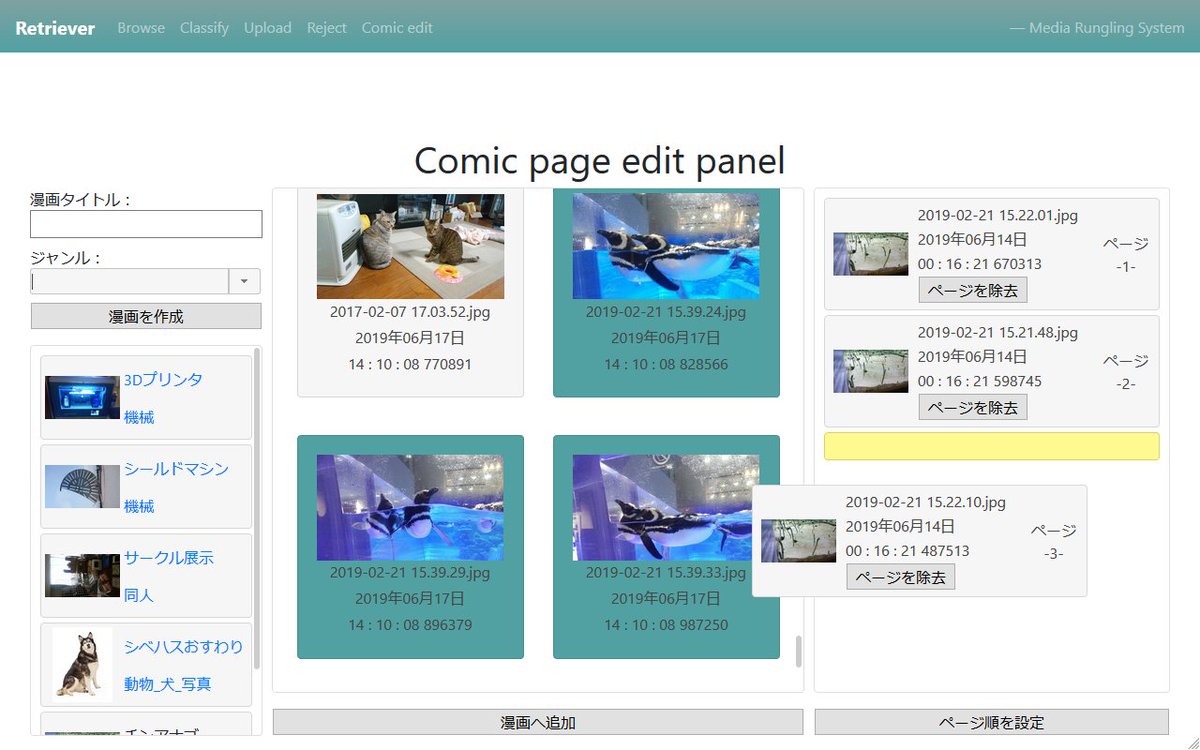Open the シールドマシン comic link

pyautogui.click(x=176, y=469)
